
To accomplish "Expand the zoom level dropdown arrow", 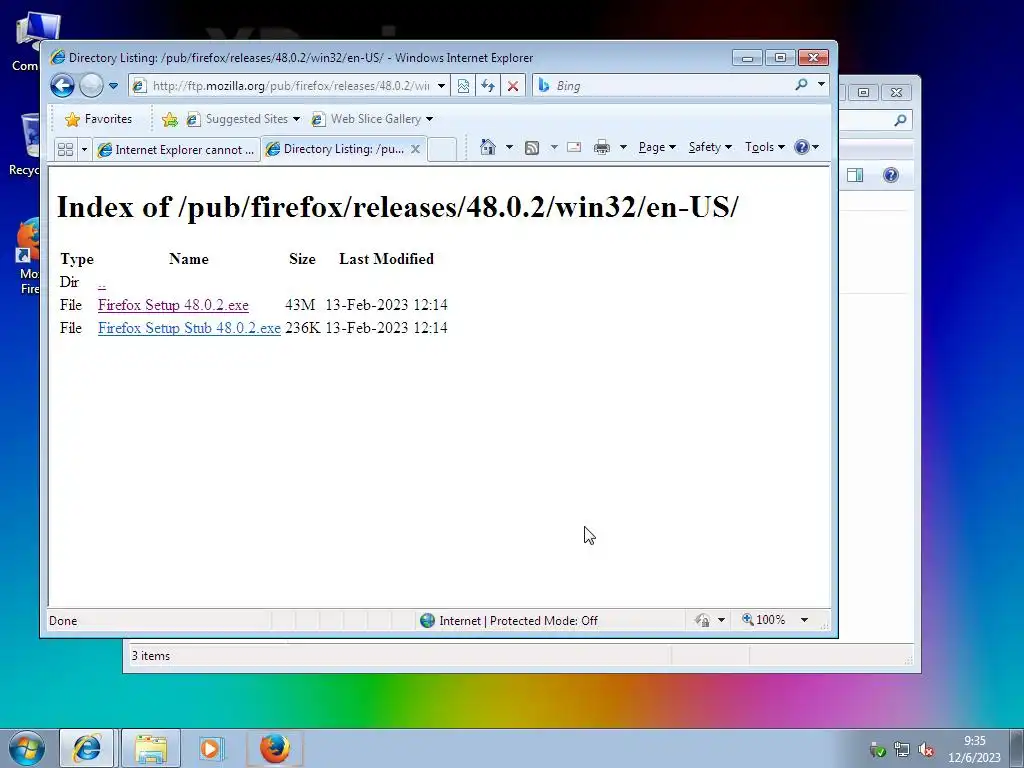I will tap(805, 620).
